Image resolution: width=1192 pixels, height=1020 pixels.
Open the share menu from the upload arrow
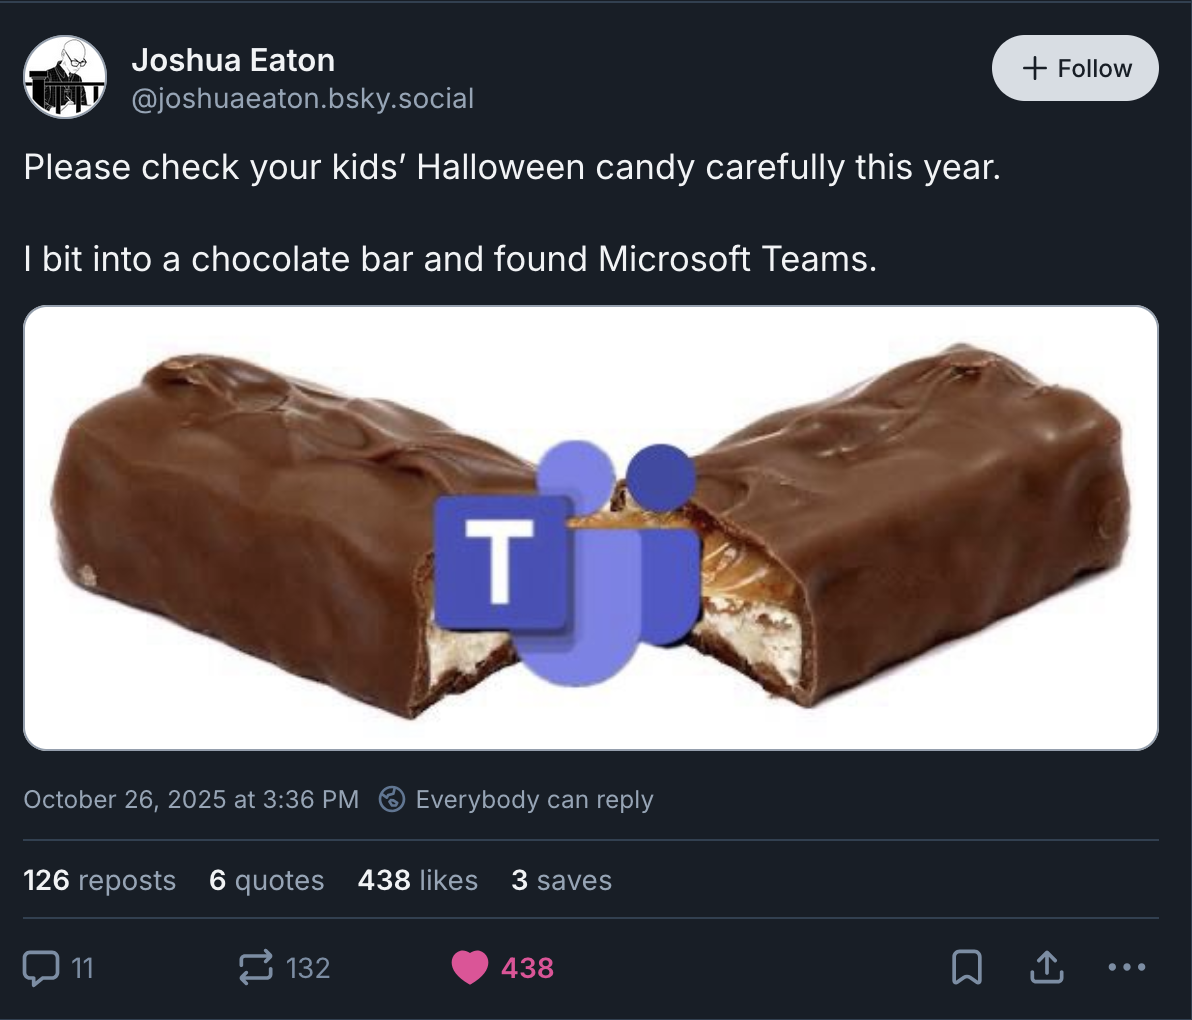pyautogui.click(x=1047, y=967)
